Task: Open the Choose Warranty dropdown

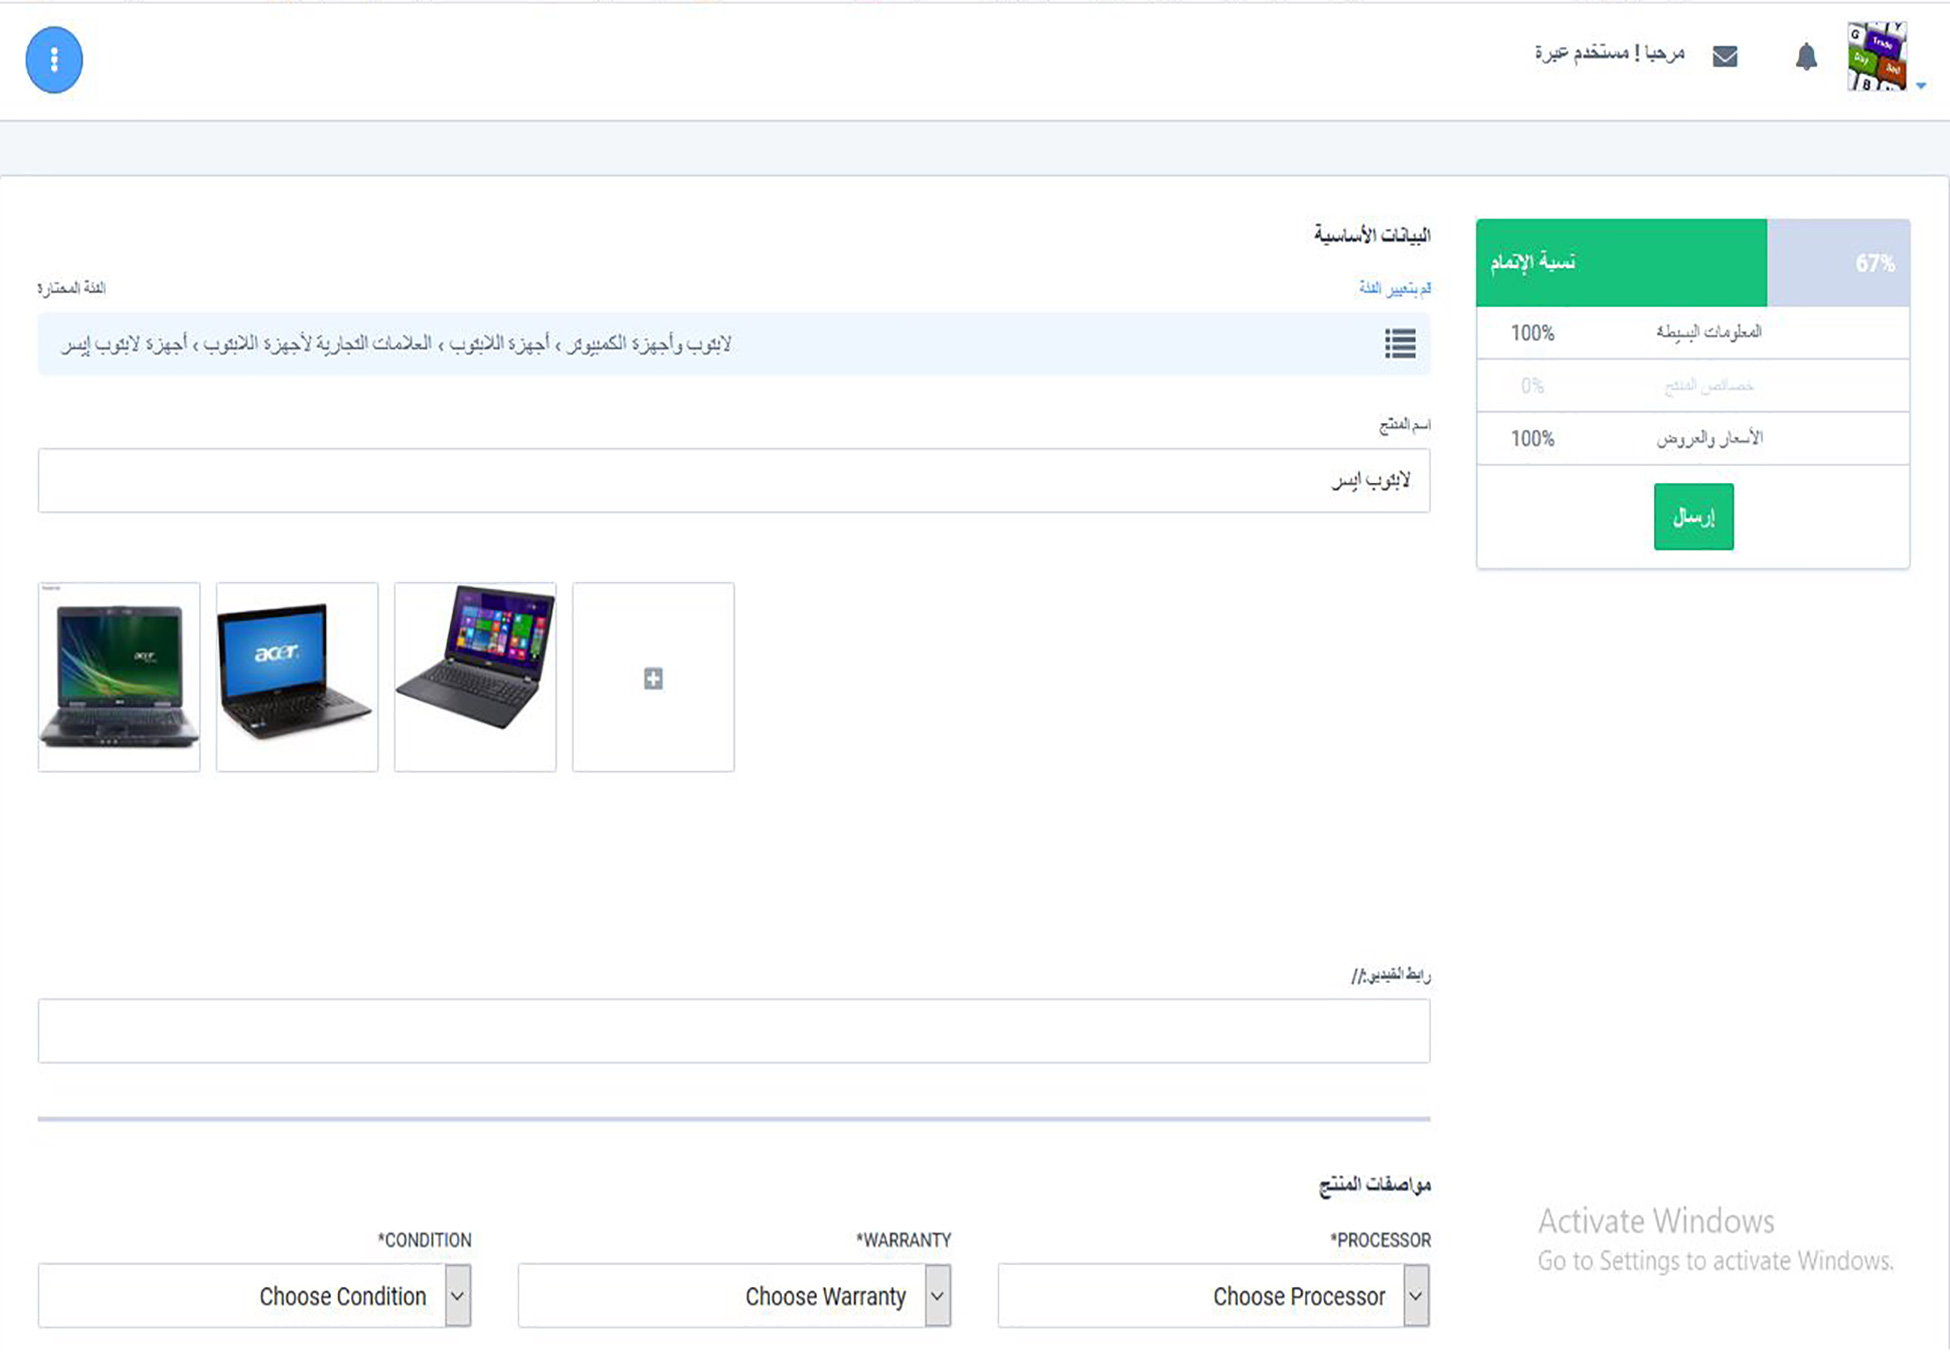Action: 735,1296
